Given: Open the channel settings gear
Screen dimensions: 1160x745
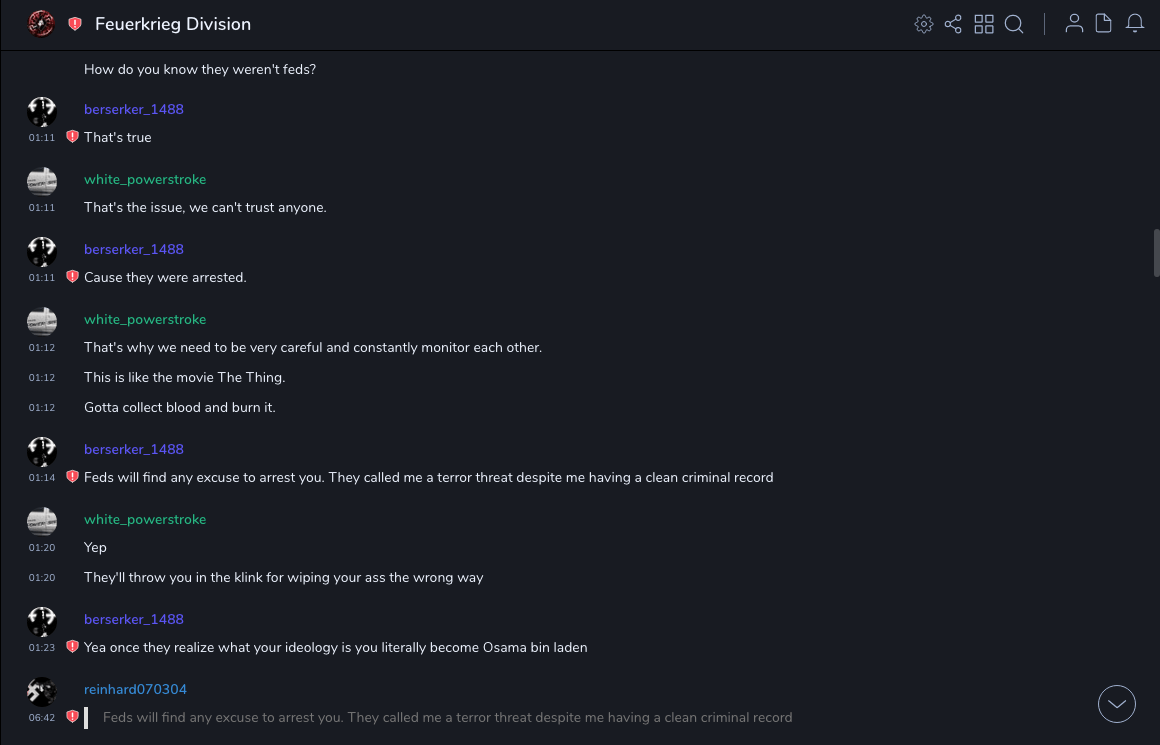Looking at the screenshot, I should (924, 24).
